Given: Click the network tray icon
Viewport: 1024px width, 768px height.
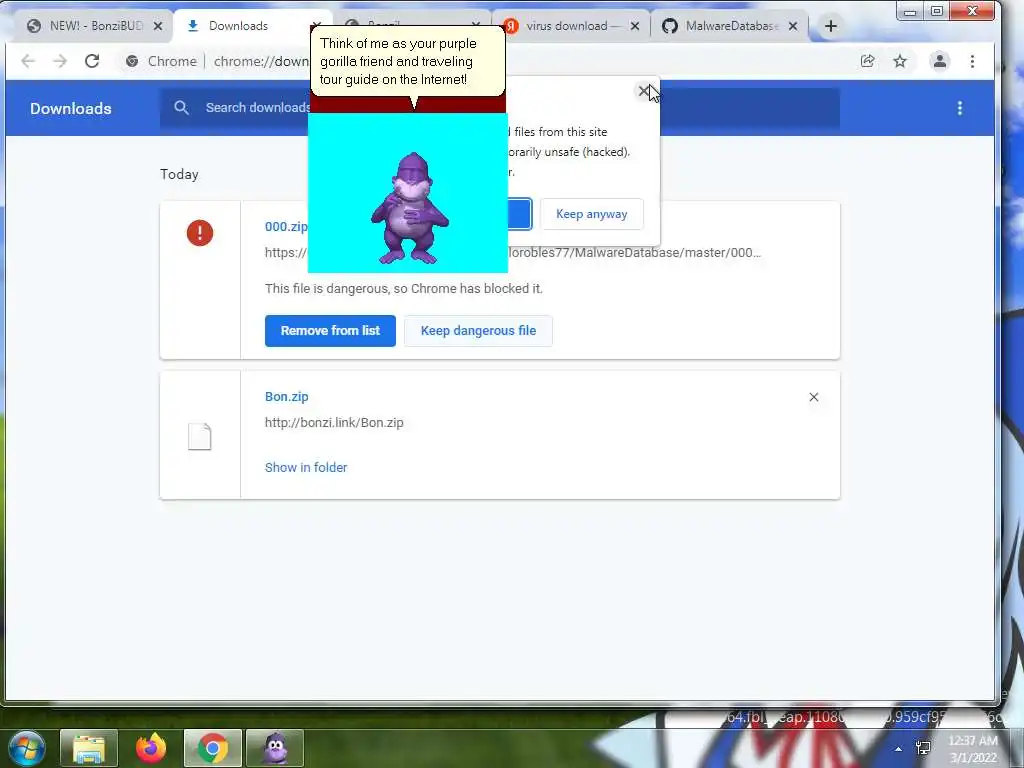Looking at the screenshot, I should tap(923, 748).
